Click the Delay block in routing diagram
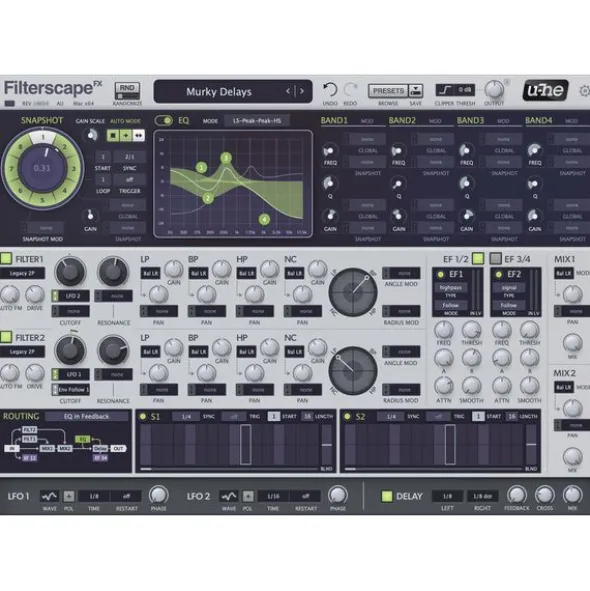Screen dimensions: 590x591 (100, 449)
